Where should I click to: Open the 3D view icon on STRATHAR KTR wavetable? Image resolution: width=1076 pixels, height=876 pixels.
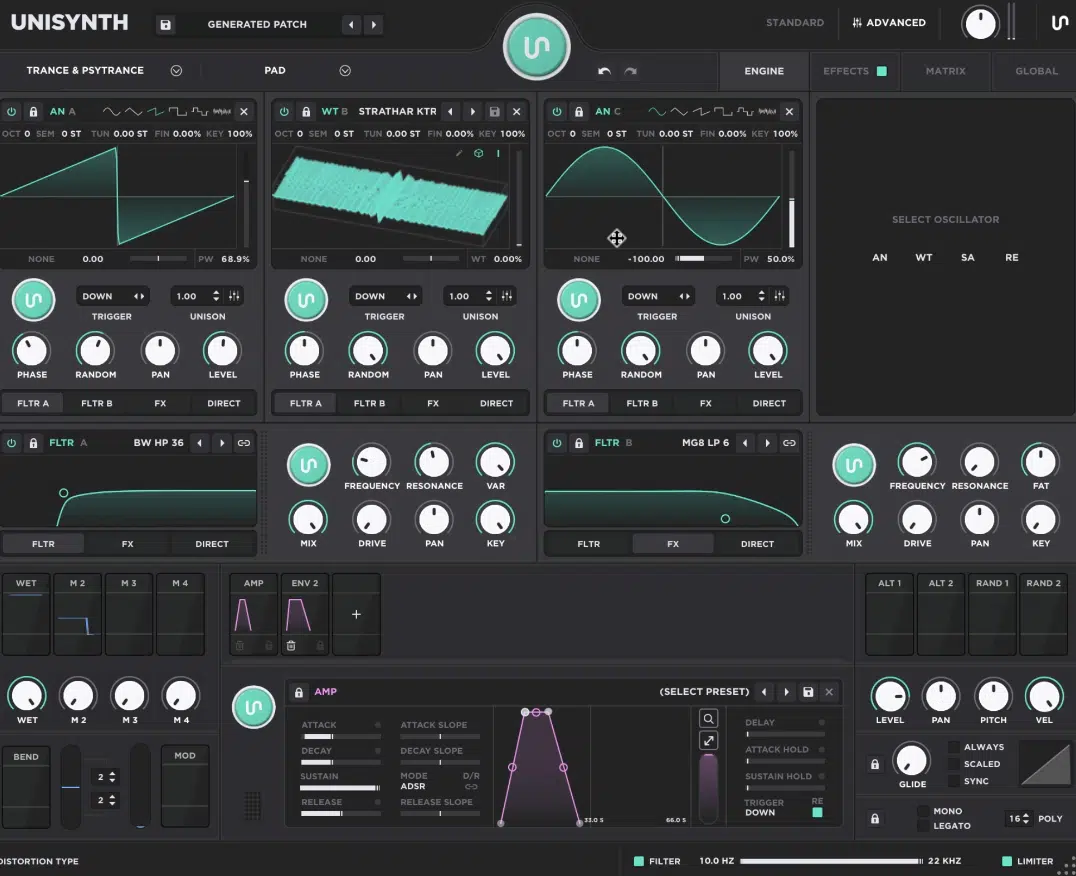(477, 153)
